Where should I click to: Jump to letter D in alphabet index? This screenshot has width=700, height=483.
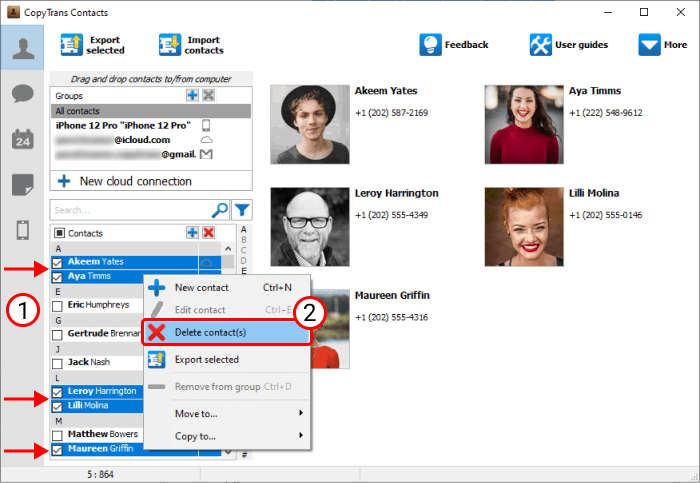[x=244, y=260]
